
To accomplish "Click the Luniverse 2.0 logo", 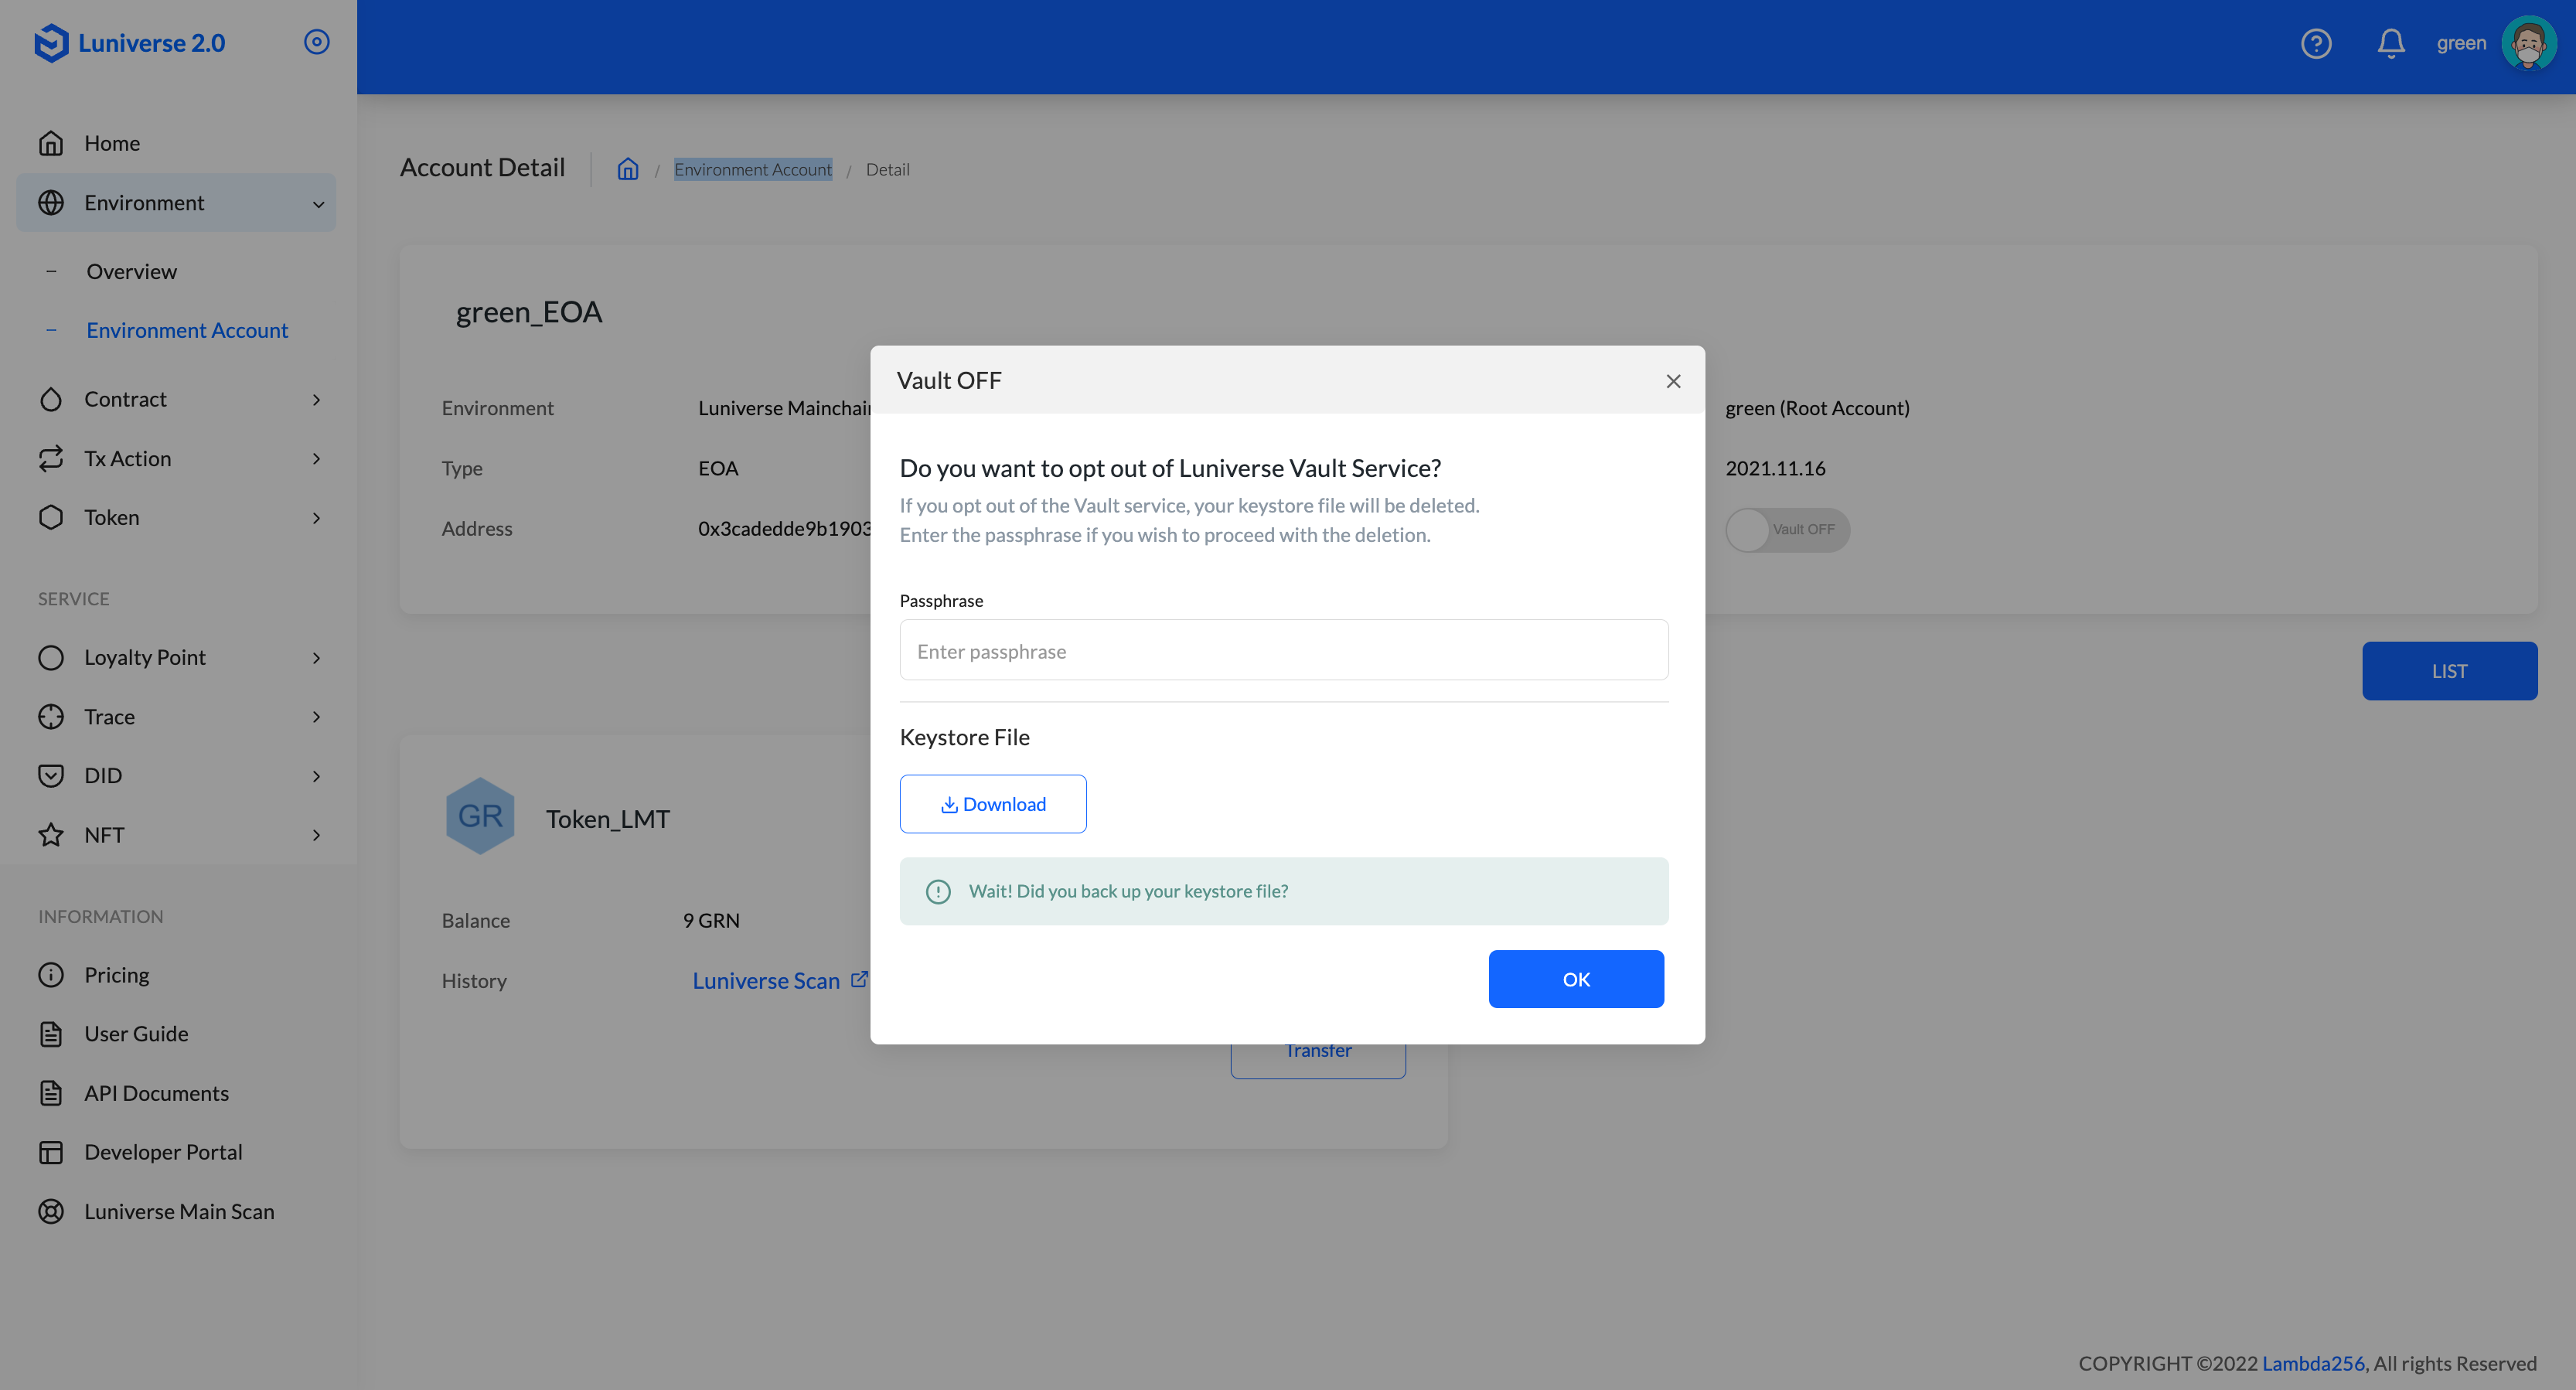I will pos(130,43).
